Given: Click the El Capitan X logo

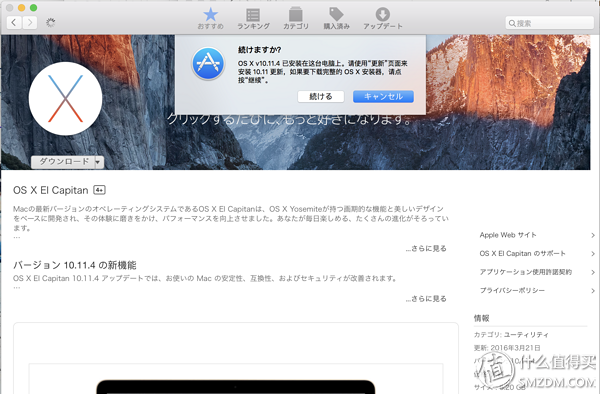Looking at the screenshot, I should click(x=65, y=99).
